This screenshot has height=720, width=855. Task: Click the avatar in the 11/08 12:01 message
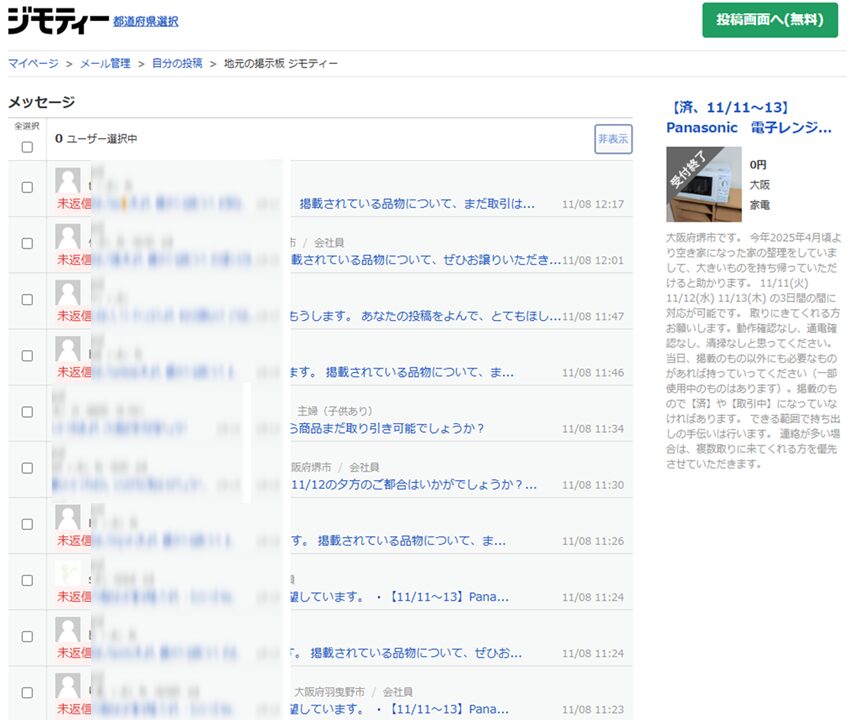tap(68, 237)
